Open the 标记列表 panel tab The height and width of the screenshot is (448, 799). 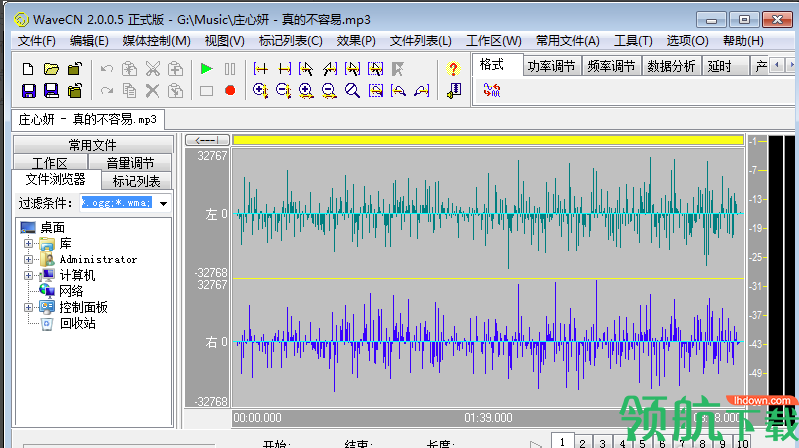[136, 181]
